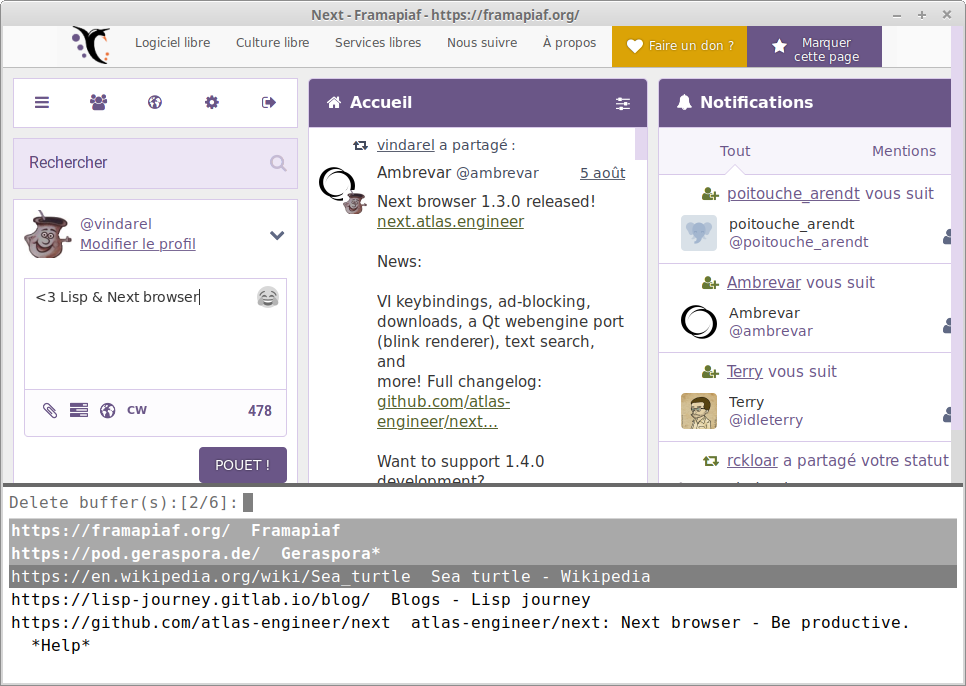Click follow icon next to Ambrevar vous suit
This screenshot has width=966, height=686.
(x=710, y=283)
